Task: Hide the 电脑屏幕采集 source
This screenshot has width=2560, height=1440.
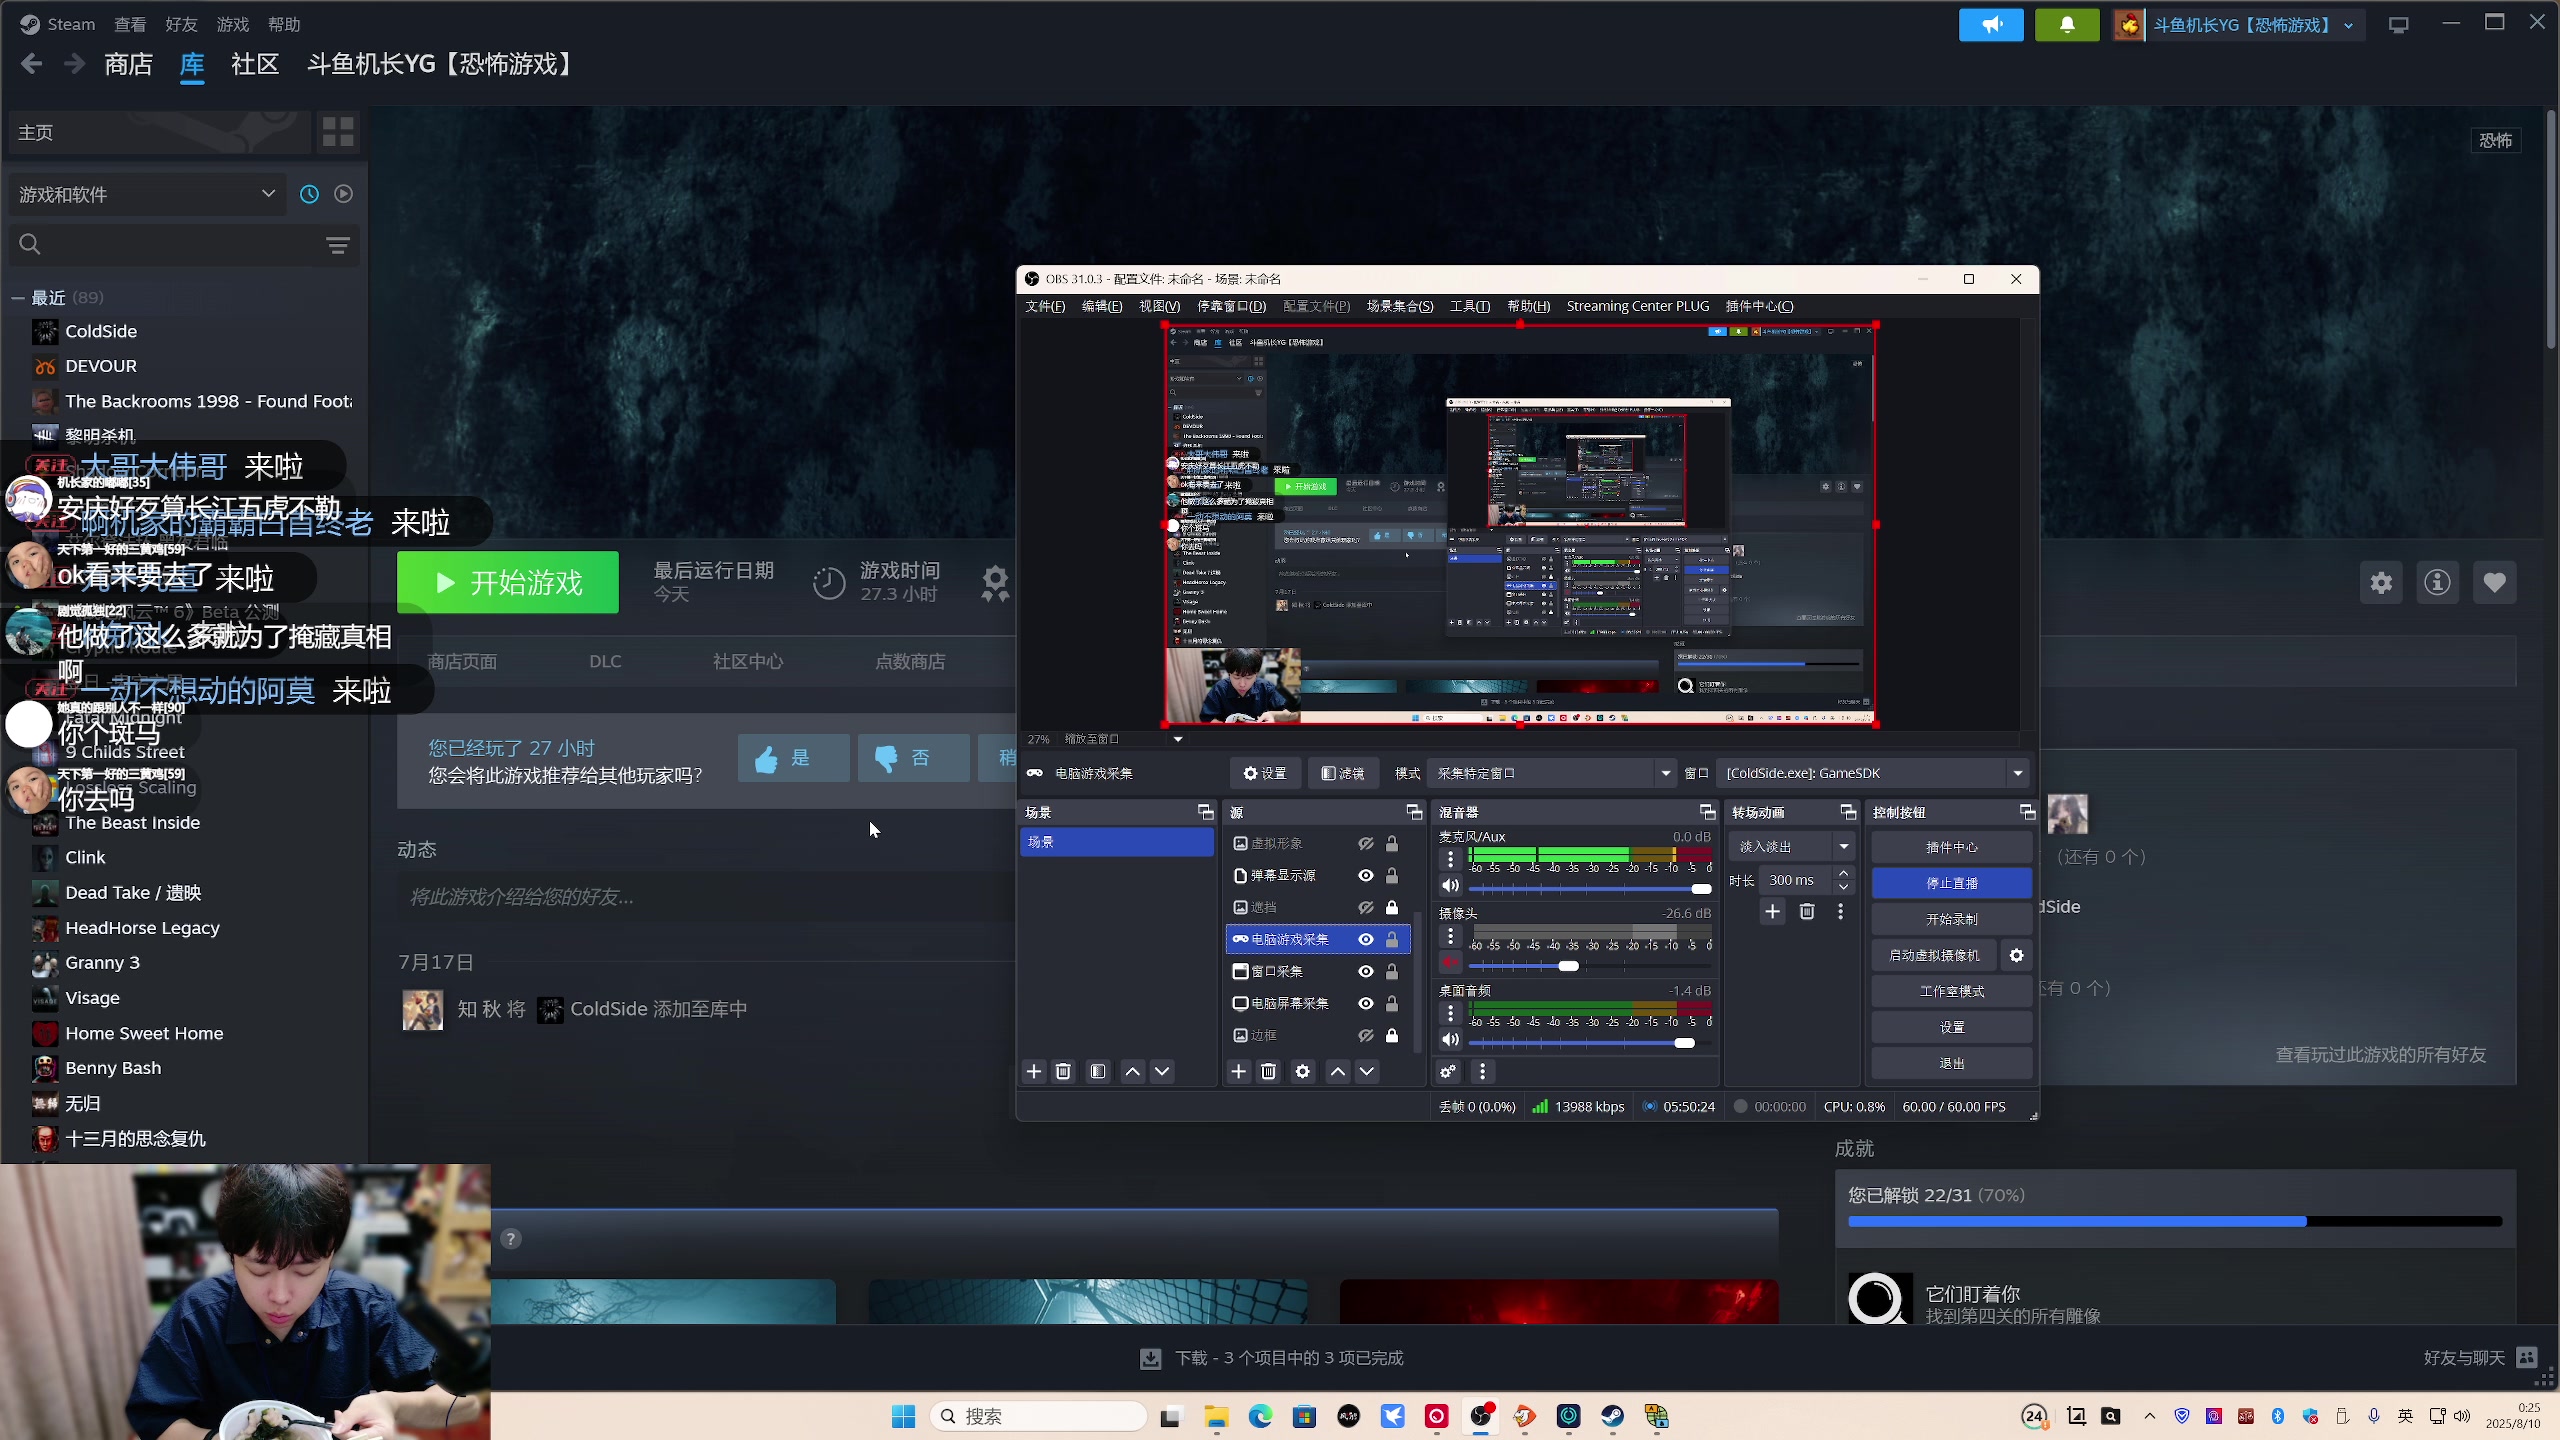Action: pyautogui.click(x=1365, y=1004)
